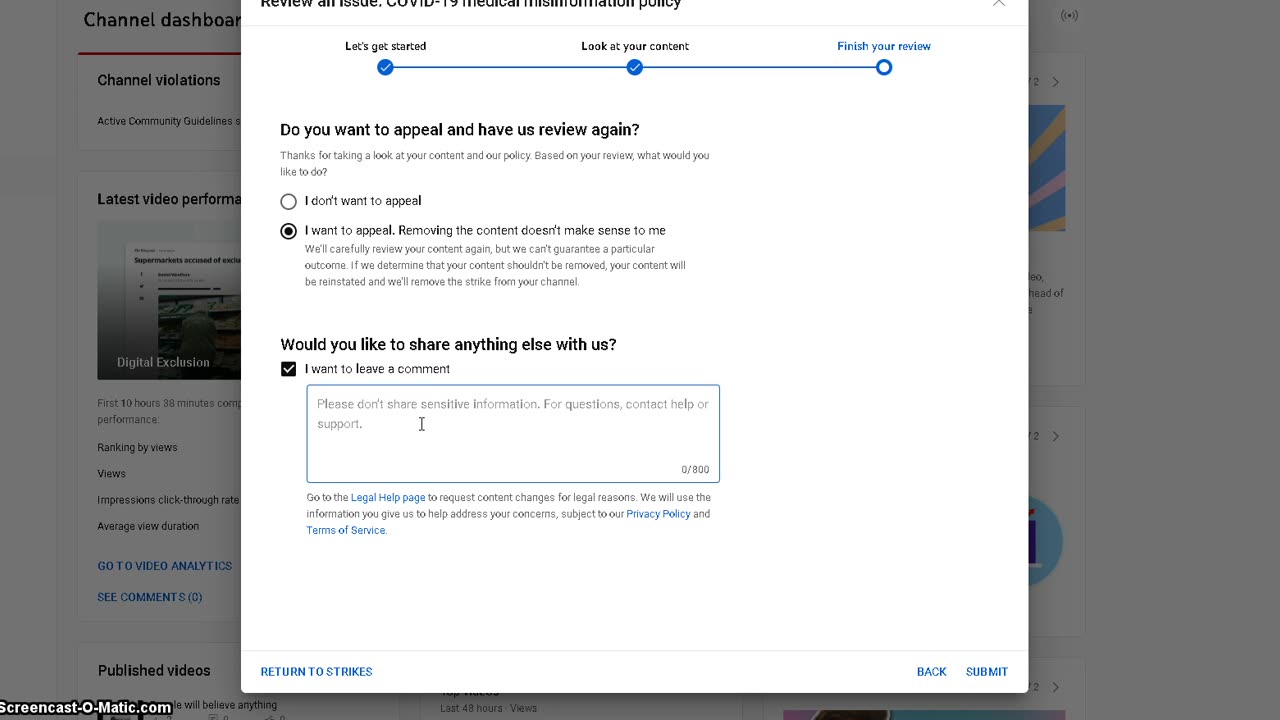This screenshot has height=720, width=1280.
Task: Open SEE COMMENTS (0) in dashboard
Action: 150,597
